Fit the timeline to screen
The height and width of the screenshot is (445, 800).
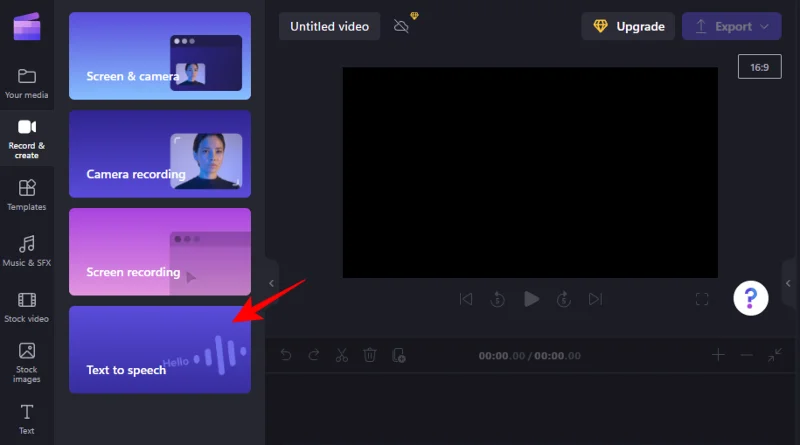coord(774,355)
